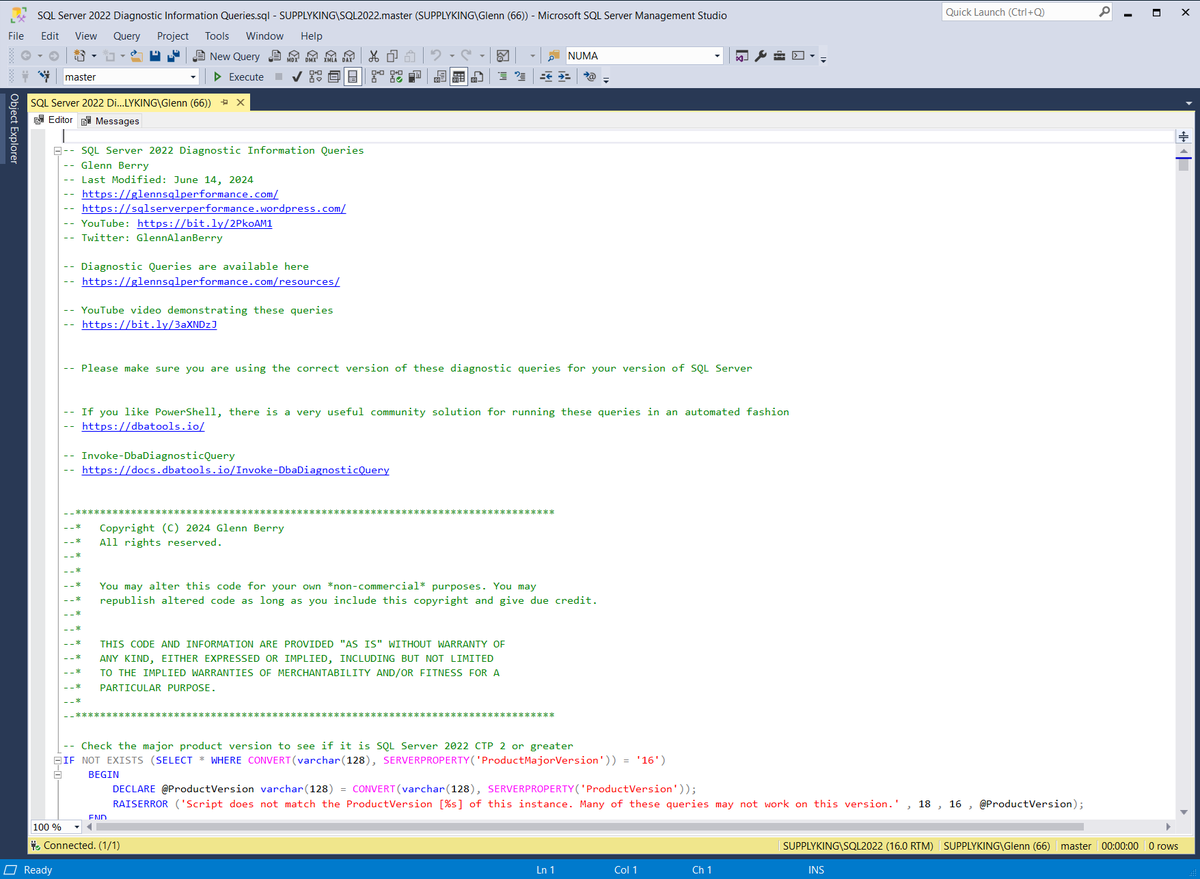Collapse the header comment block
The width and height of the screenshot is (1200, 879).
point(58,151)
